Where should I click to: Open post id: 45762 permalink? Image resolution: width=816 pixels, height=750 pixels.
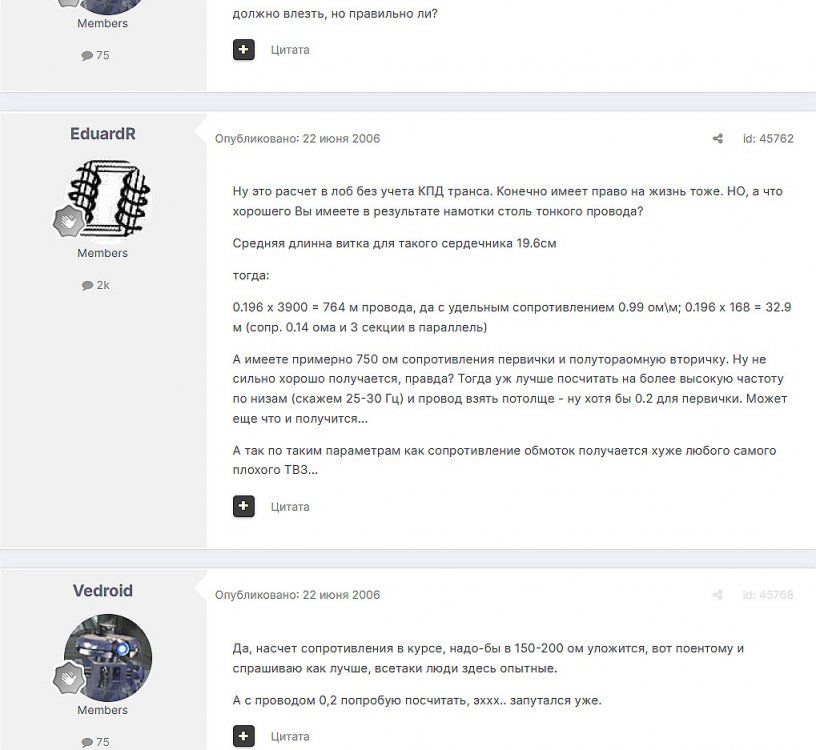click(768, 138)
